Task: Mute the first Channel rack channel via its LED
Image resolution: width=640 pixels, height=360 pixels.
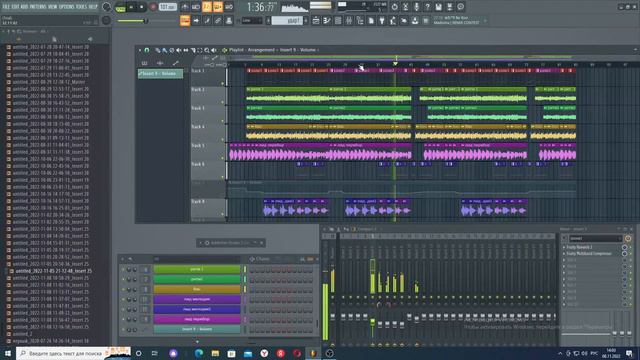Action: 123,269
